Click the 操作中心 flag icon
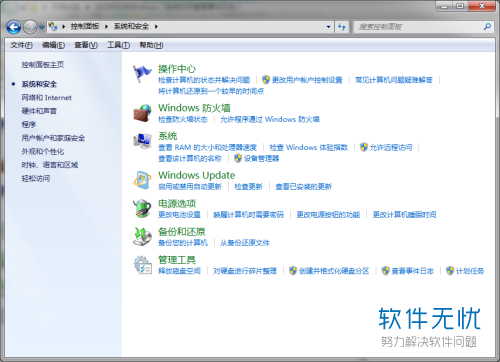 pyautogui.click(x=142, y=74)
